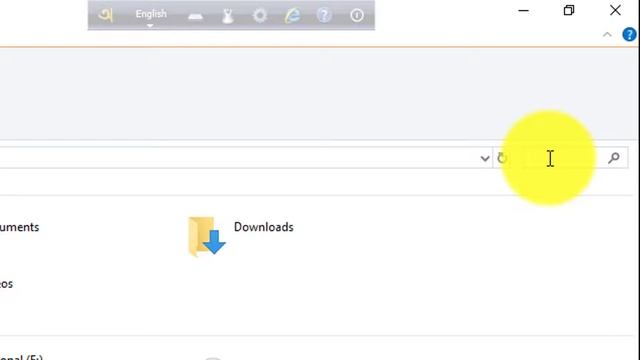Select the Downloads folder icon
The width and height of the screenshot is (640, 360).
(207, 236)
